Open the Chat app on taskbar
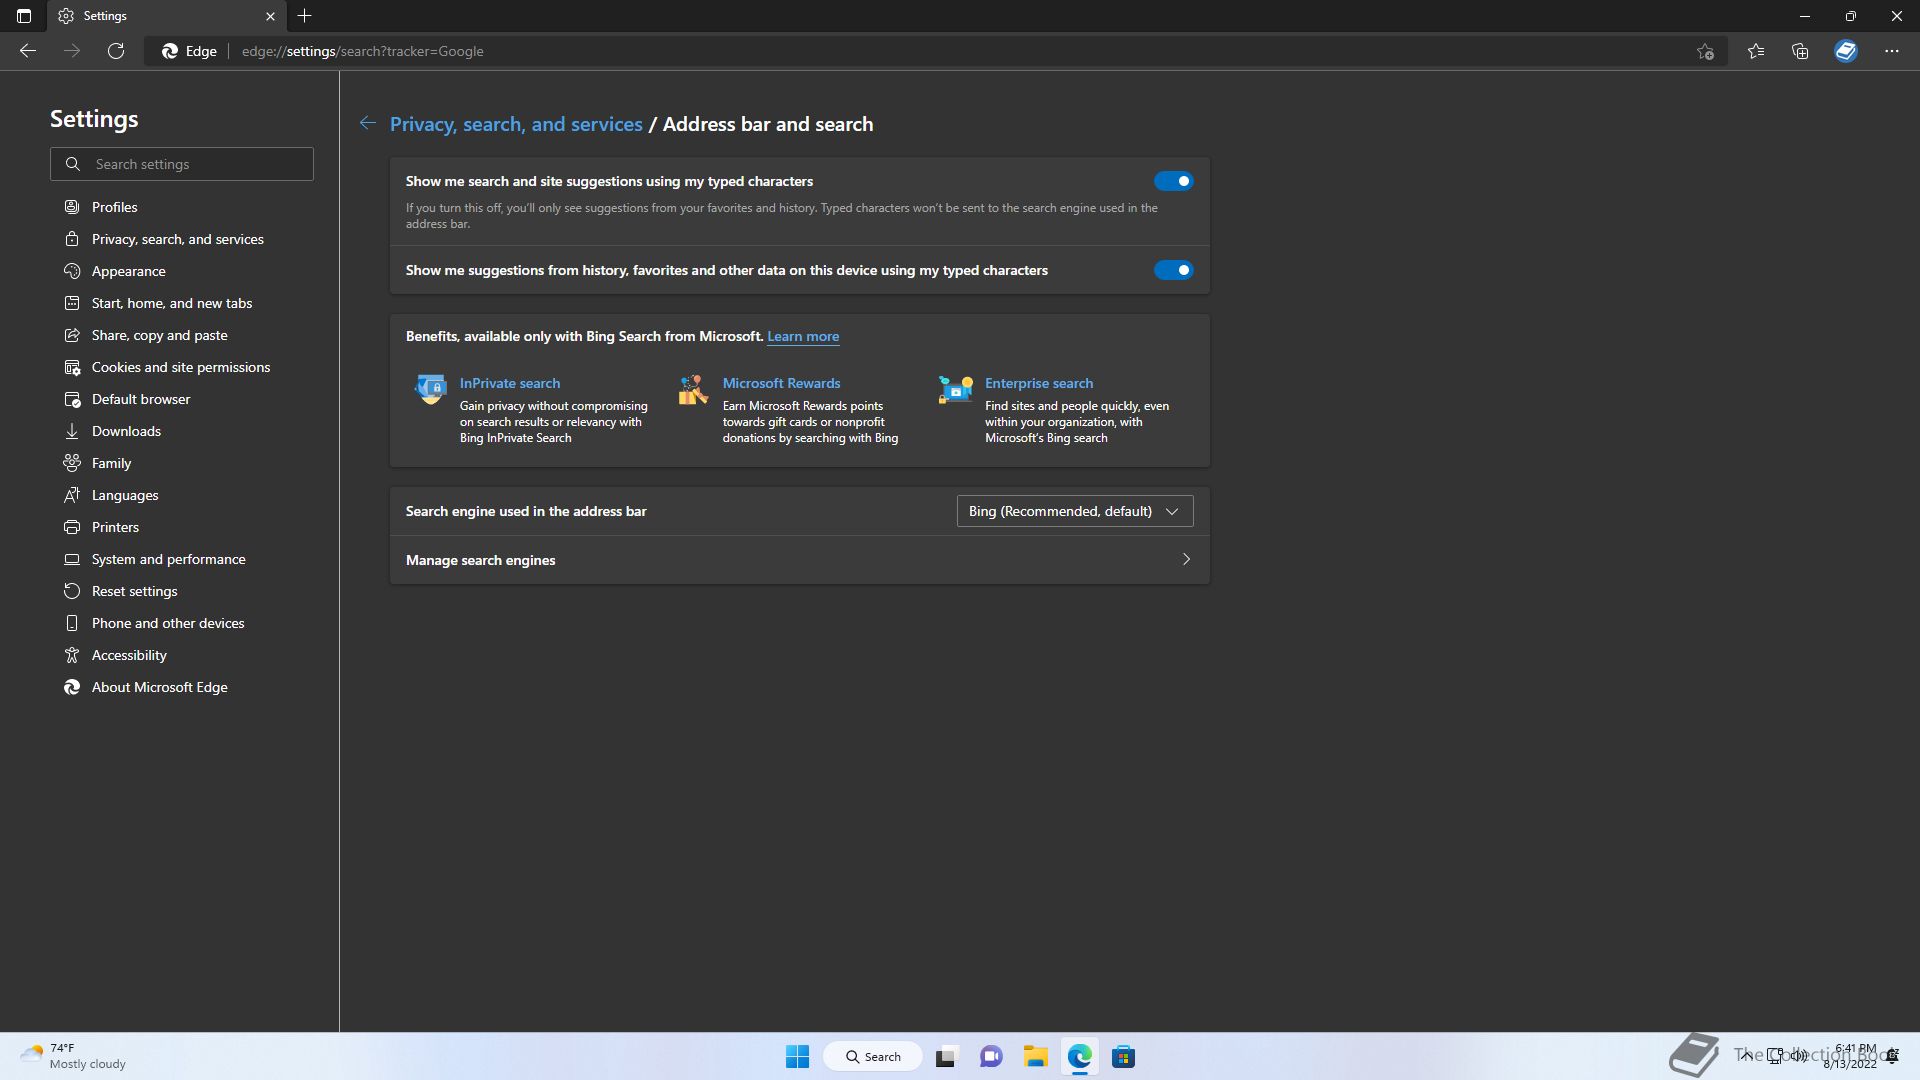The image size is (1920, 1080). (991, 1056)
